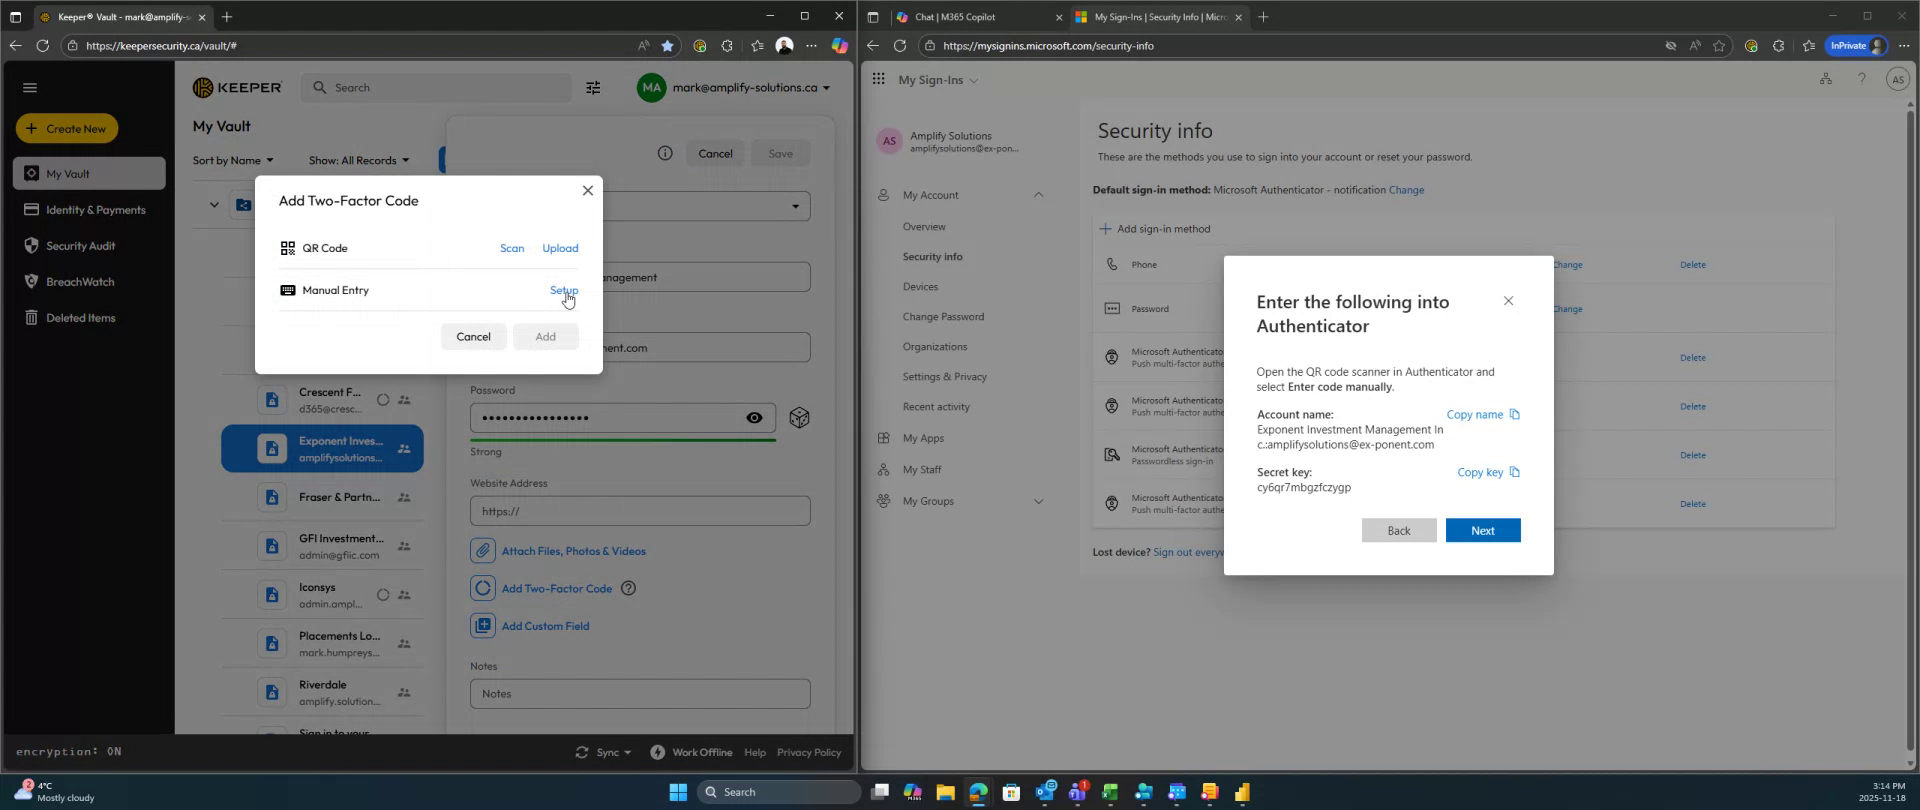Screen dimensions: 1920x810
Task: Open My Apps in sidebar
Action: click(x=923, y=438)
